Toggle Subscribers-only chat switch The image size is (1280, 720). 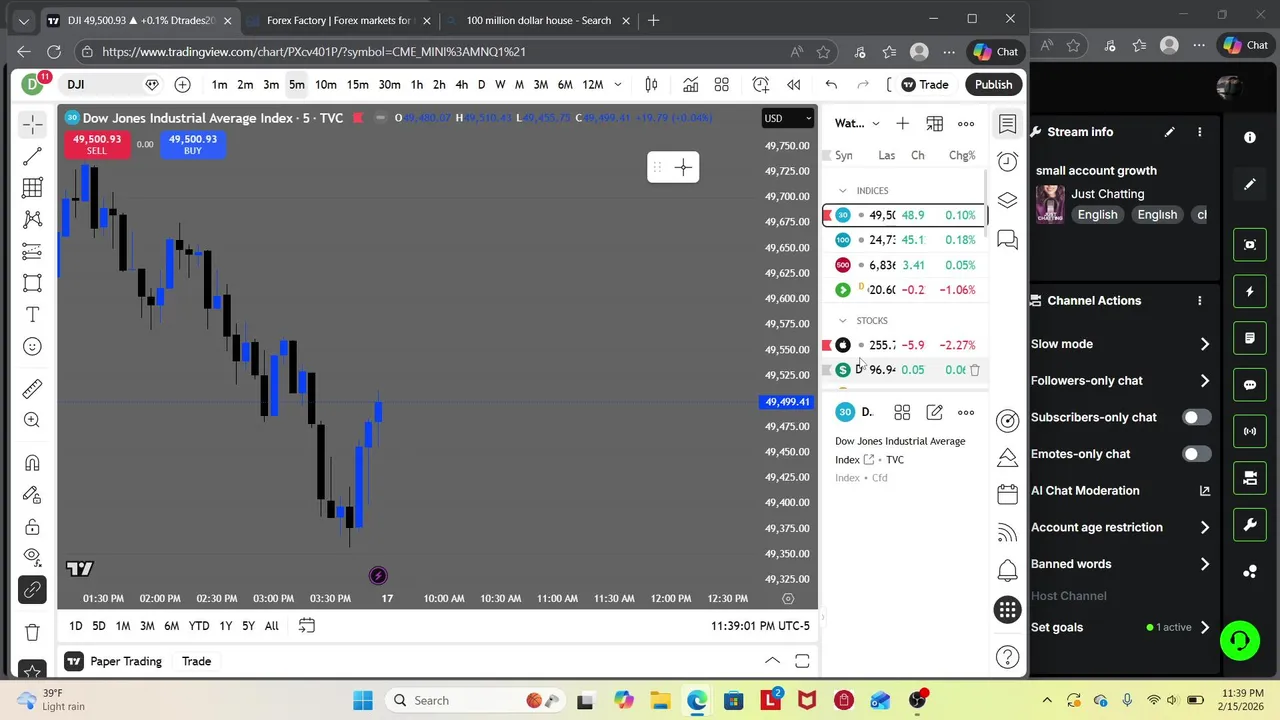1196,417
